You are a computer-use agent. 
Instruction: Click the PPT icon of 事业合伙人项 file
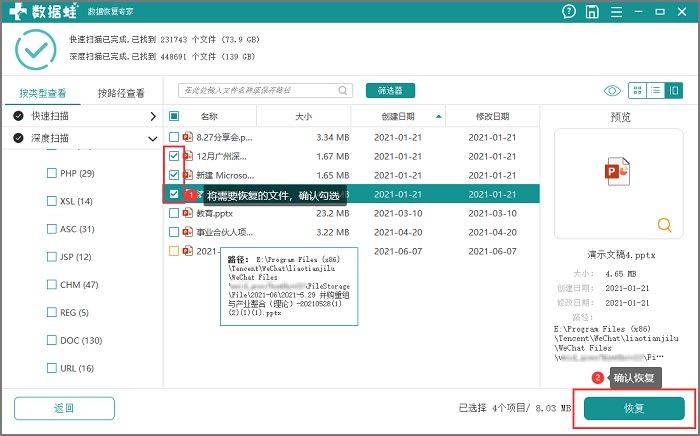[x=188, y=232]
